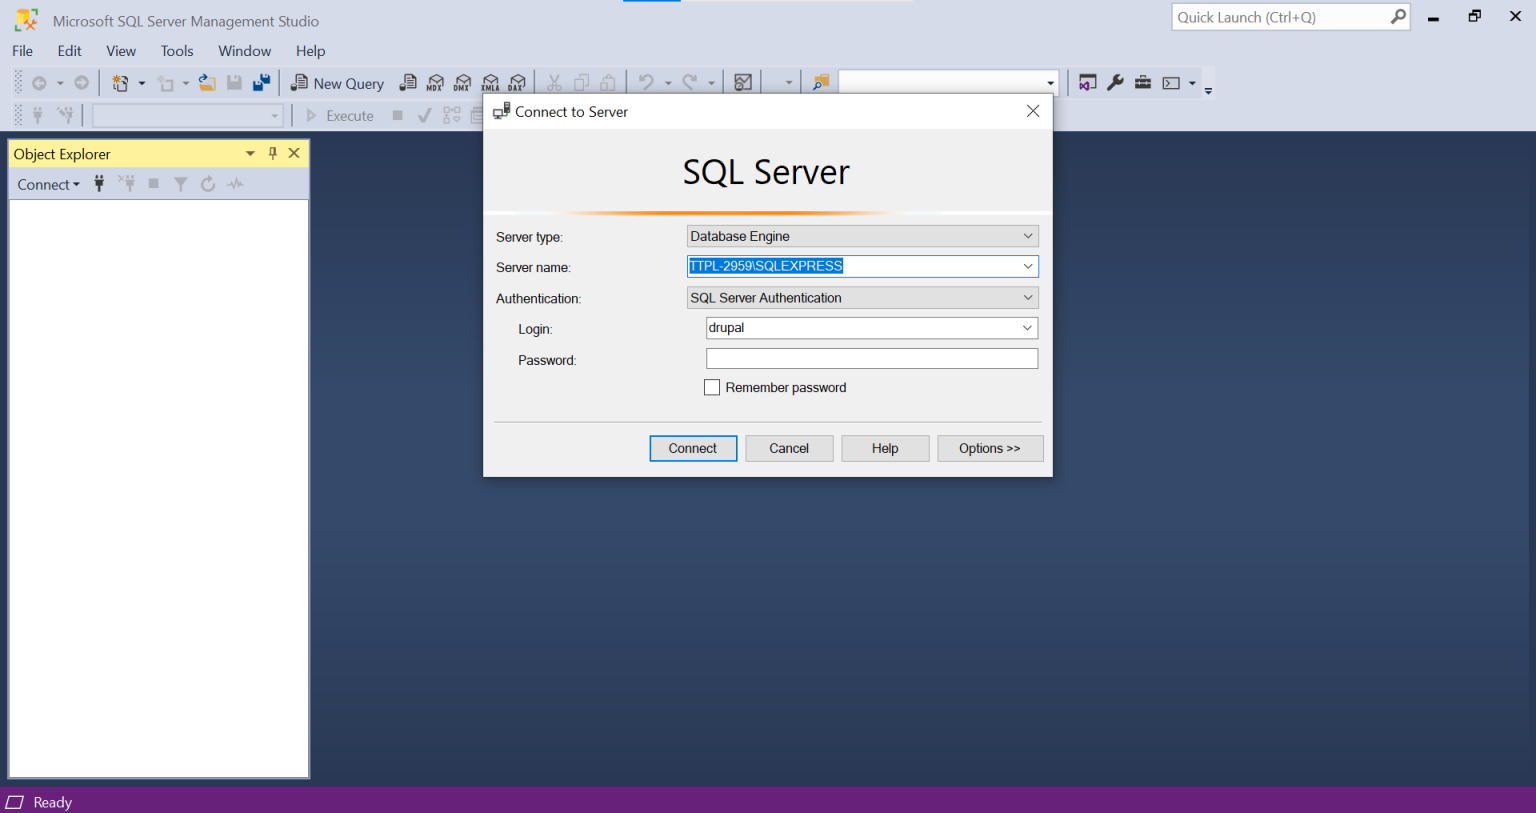Show advanced settings via Options button
Image resolution: width=1536 pixels, height=813 pixels.
tap(990, 448)
